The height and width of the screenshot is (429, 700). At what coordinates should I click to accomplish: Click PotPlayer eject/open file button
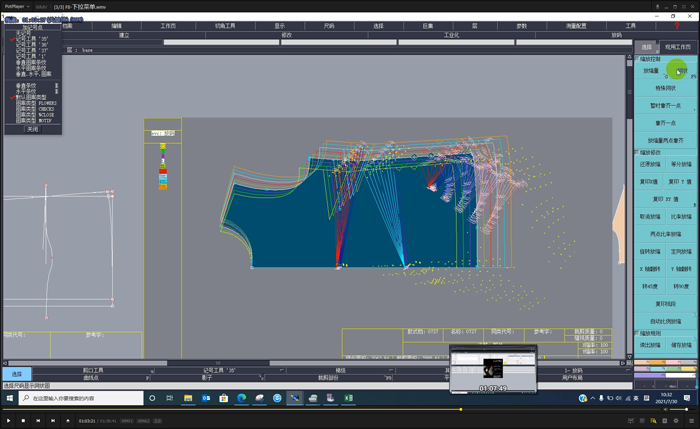click(68, 421)
